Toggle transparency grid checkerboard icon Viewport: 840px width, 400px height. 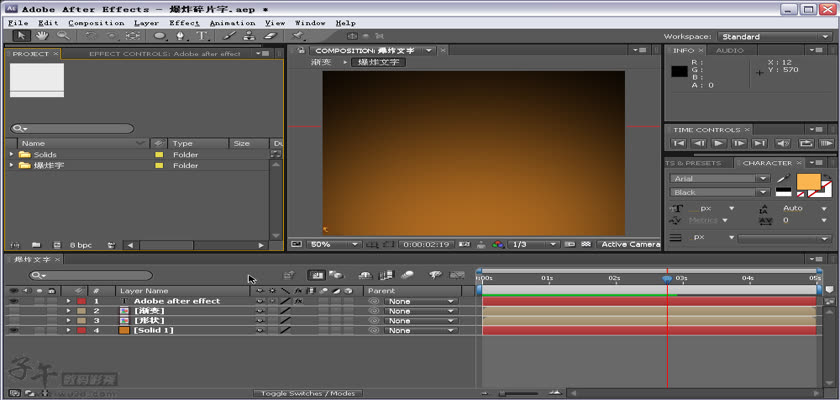(x=587, y=244)
